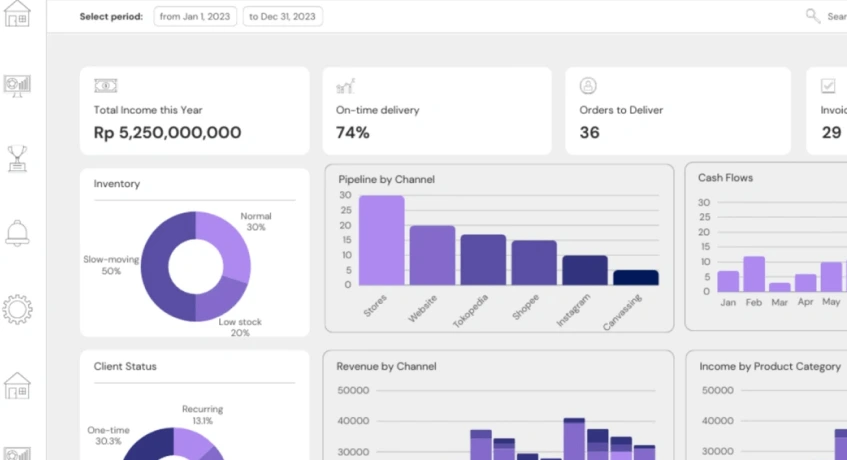Click the '74%' on-time delivery value
The width and height of the screenshot is (847, 460).
point(353,132)
